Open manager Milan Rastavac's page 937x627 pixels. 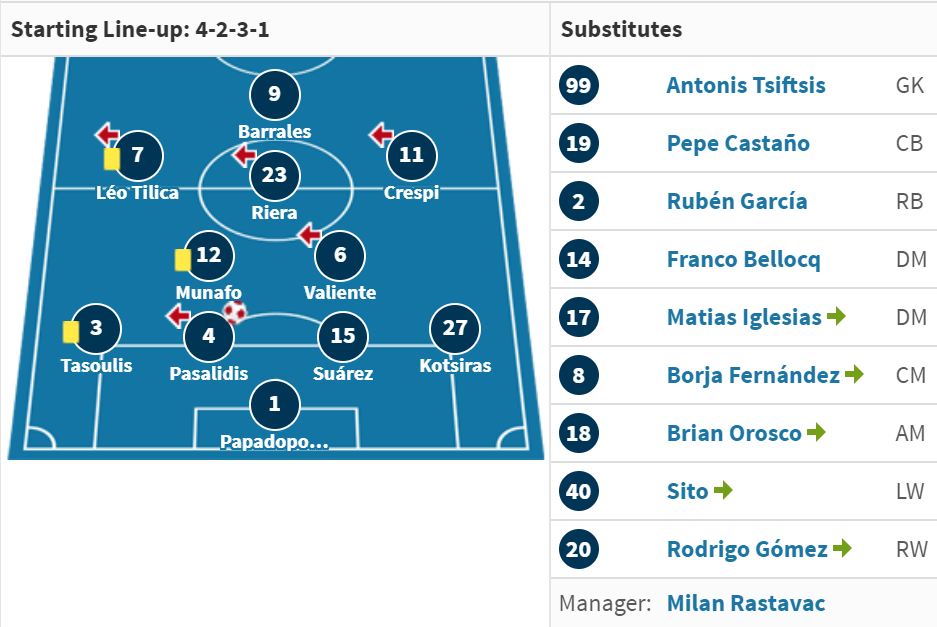tap(746, 603)
